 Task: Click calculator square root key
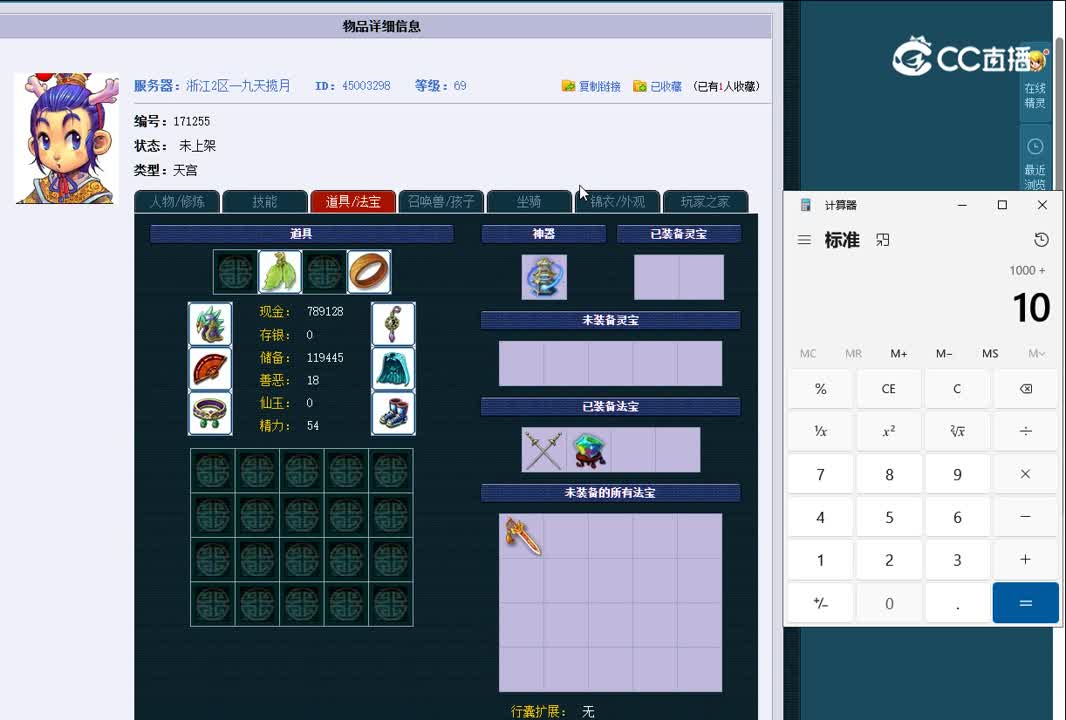[x=957, y=431]
